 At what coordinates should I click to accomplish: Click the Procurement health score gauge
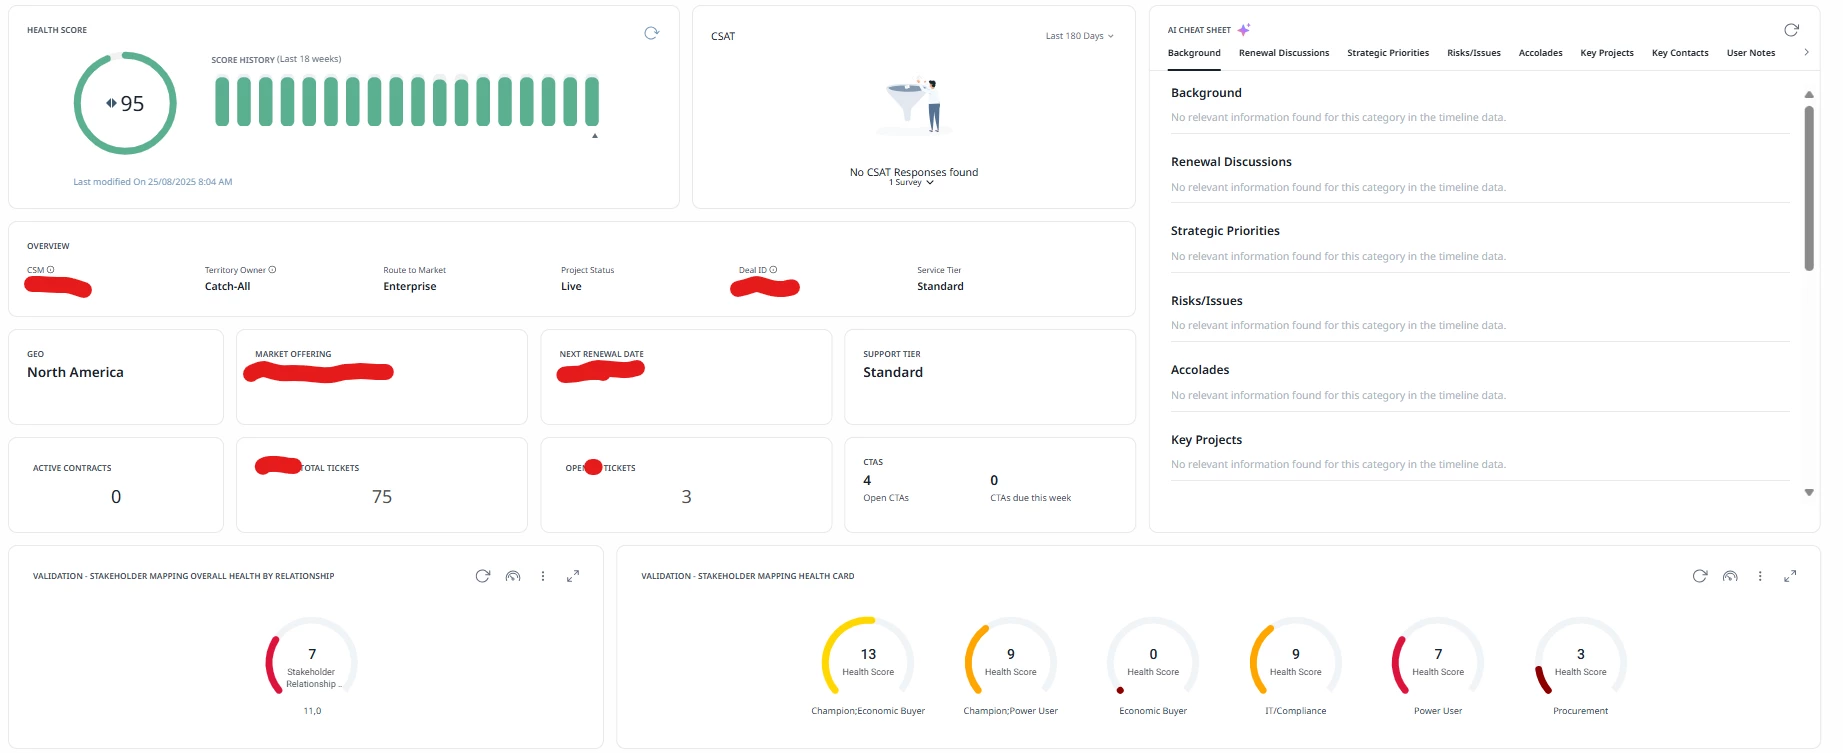coord(1581,657)
